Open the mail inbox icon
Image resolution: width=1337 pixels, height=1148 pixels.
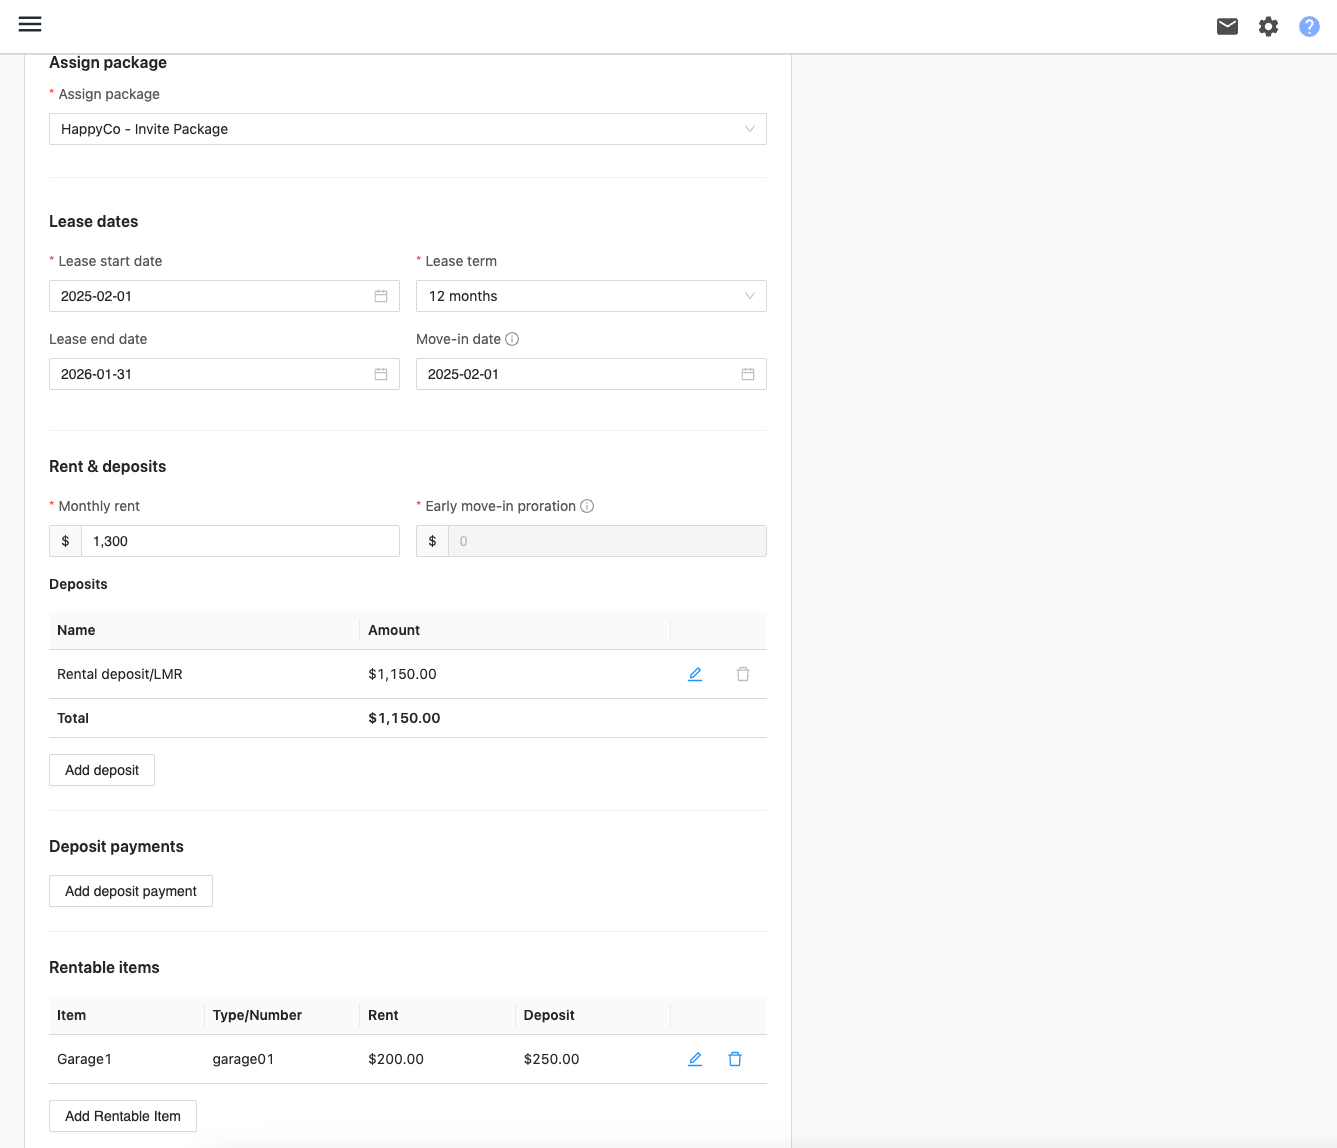[1227, 26]
